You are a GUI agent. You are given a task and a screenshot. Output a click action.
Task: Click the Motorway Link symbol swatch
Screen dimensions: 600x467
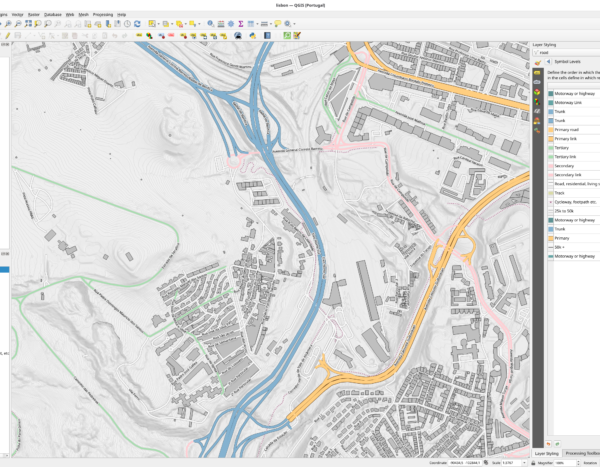(x=551, y=103)
